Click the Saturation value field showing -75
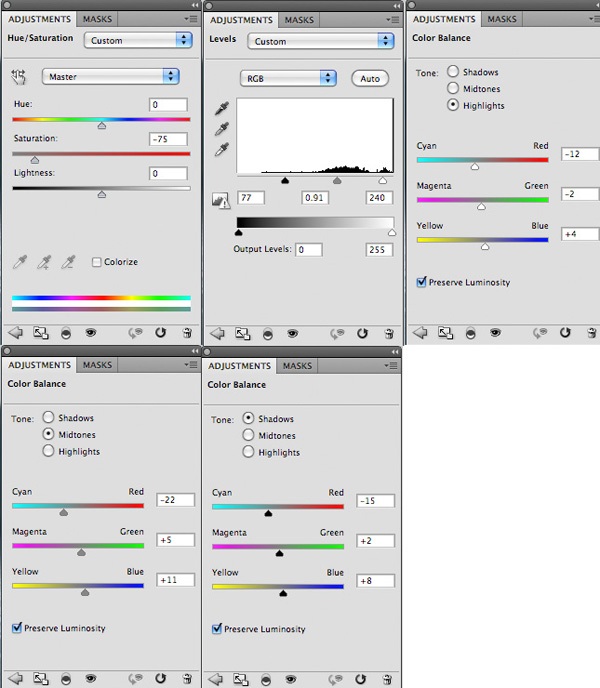This screenshot has width=600, height=688. pyautogui.click(x=168, y=139)
